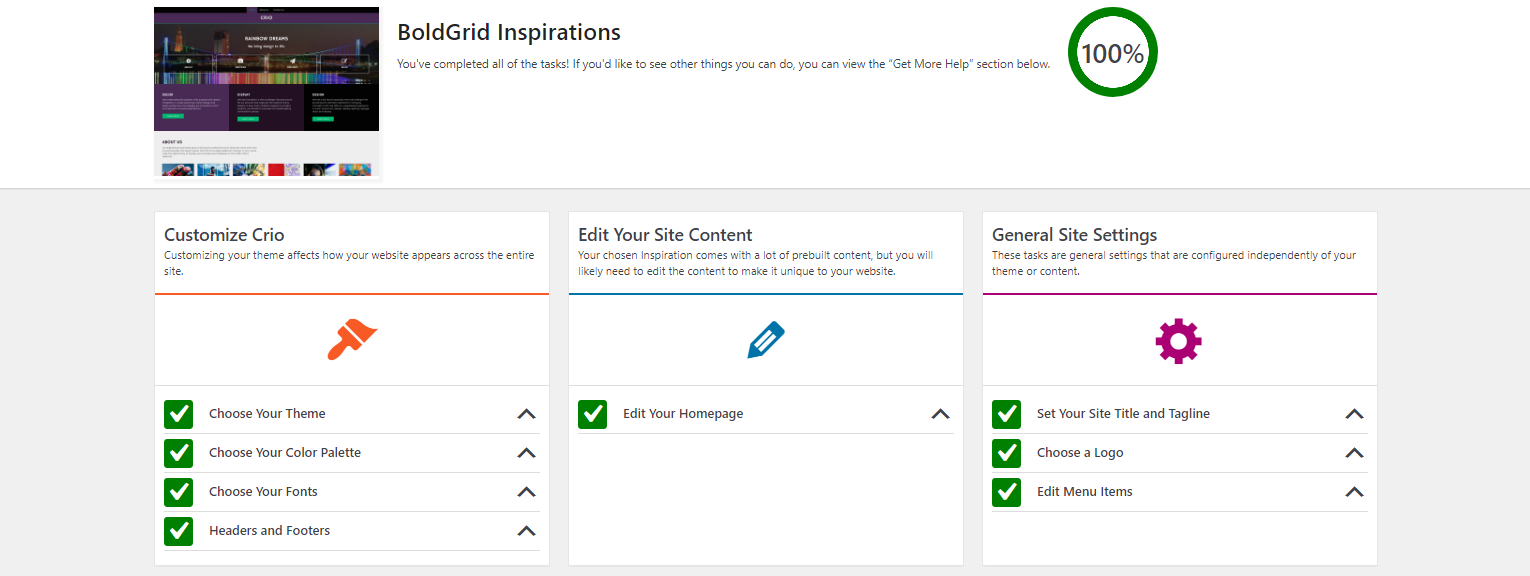
Task: Click the Edit Your Homepage green checkmark
Action: coord(593,414)
